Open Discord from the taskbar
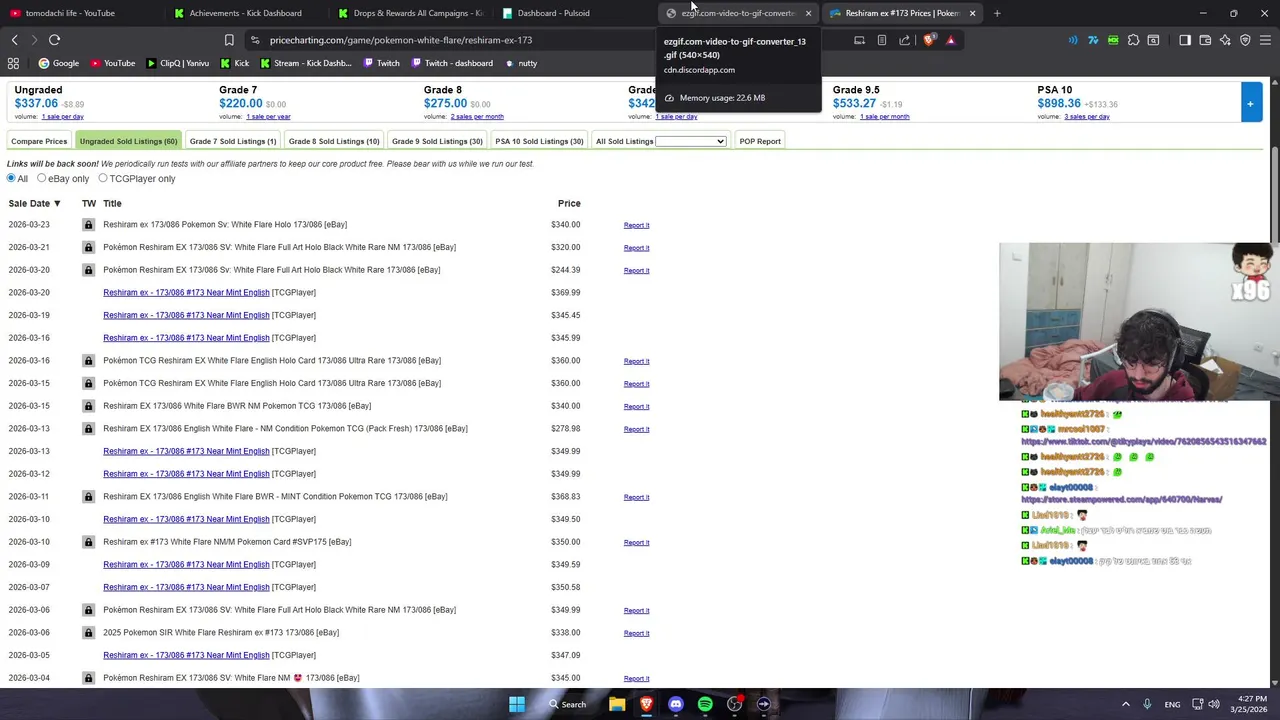 [676, 704]
